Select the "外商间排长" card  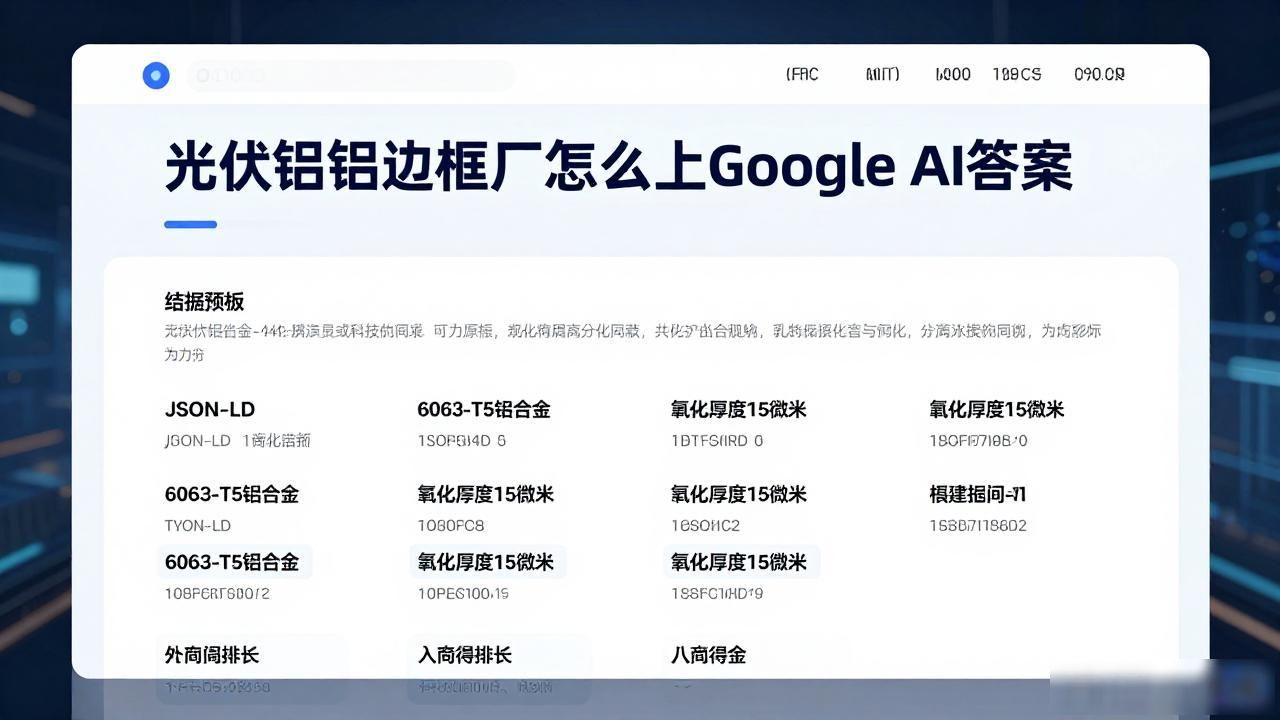tap(250, 668)
